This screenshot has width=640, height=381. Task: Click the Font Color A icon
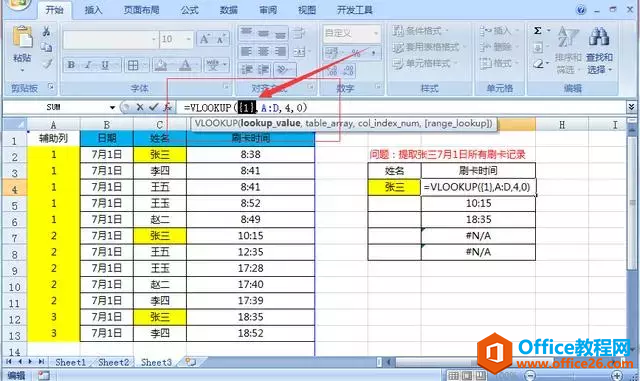[185, 65]
